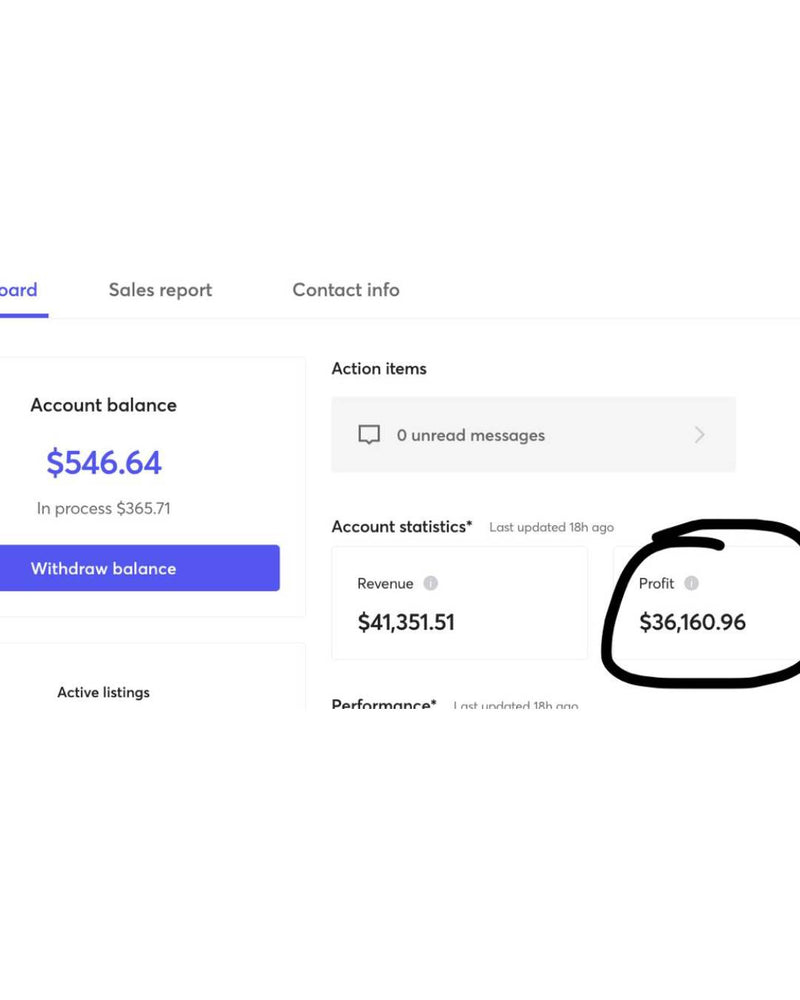
Task: Click the $546.64 account balance amount
Action: [104, 462]
